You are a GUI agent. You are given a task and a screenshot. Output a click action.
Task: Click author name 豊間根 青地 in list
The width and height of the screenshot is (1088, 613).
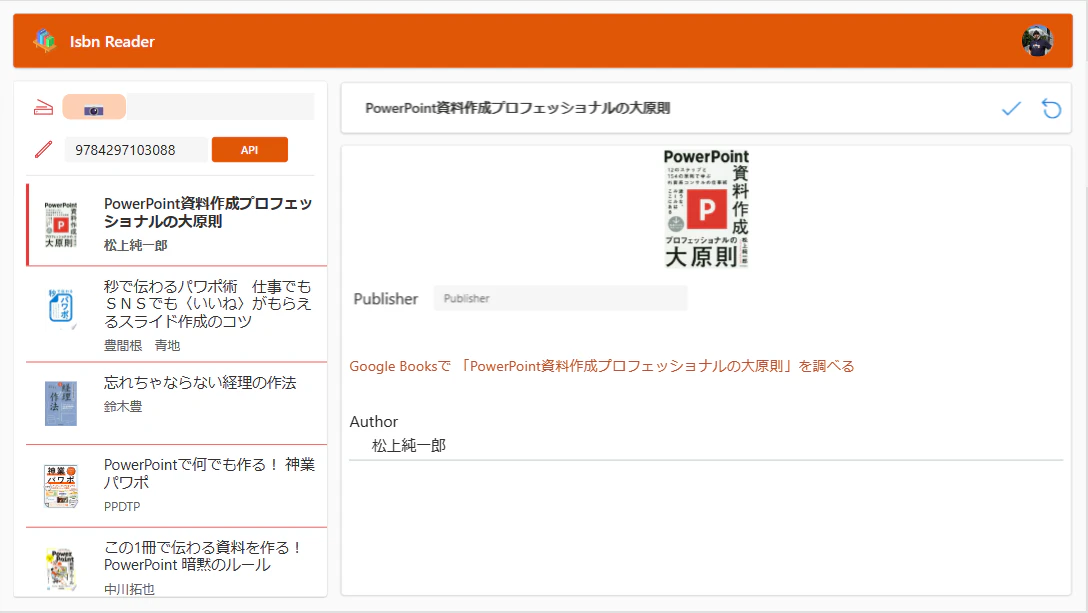coord(142,345)
